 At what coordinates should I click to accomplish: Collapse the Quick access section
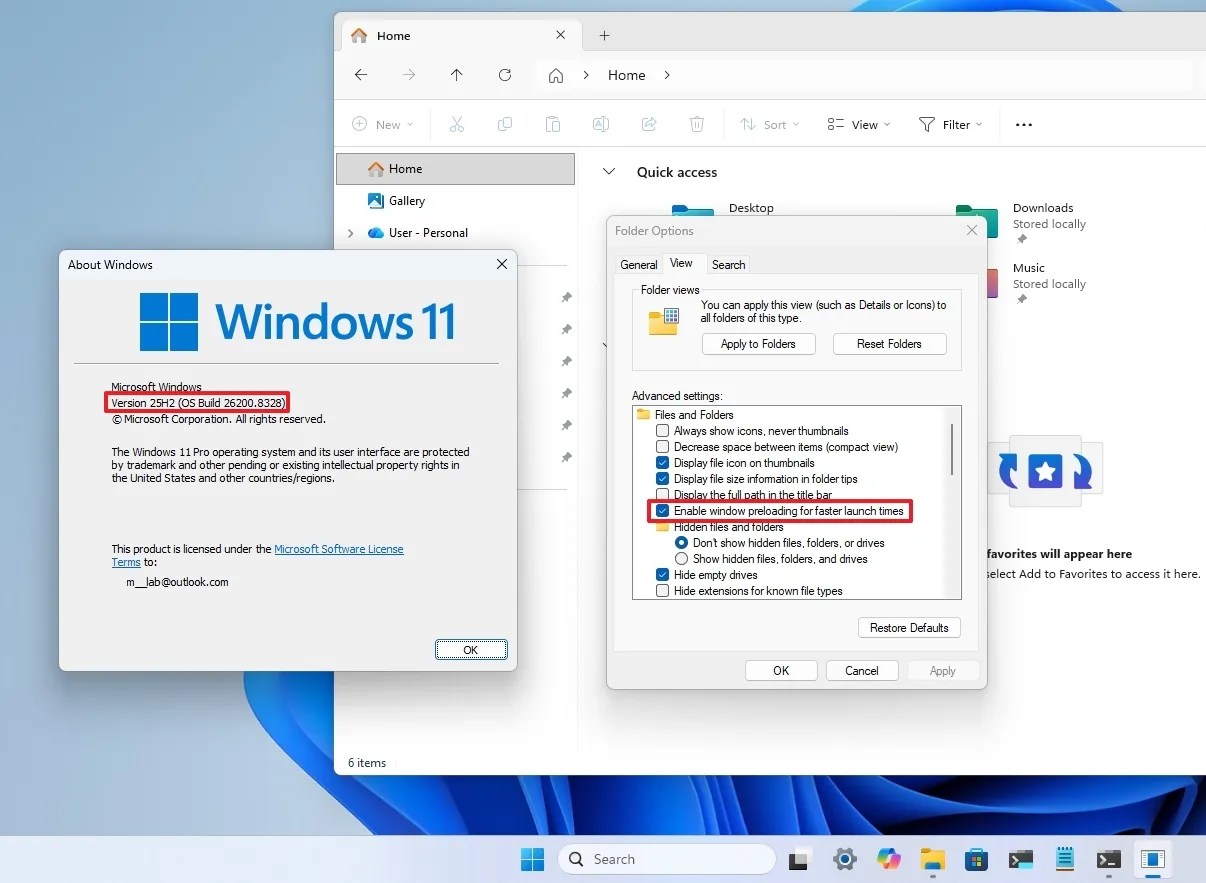pyautogui.click(x=608, y=172)
